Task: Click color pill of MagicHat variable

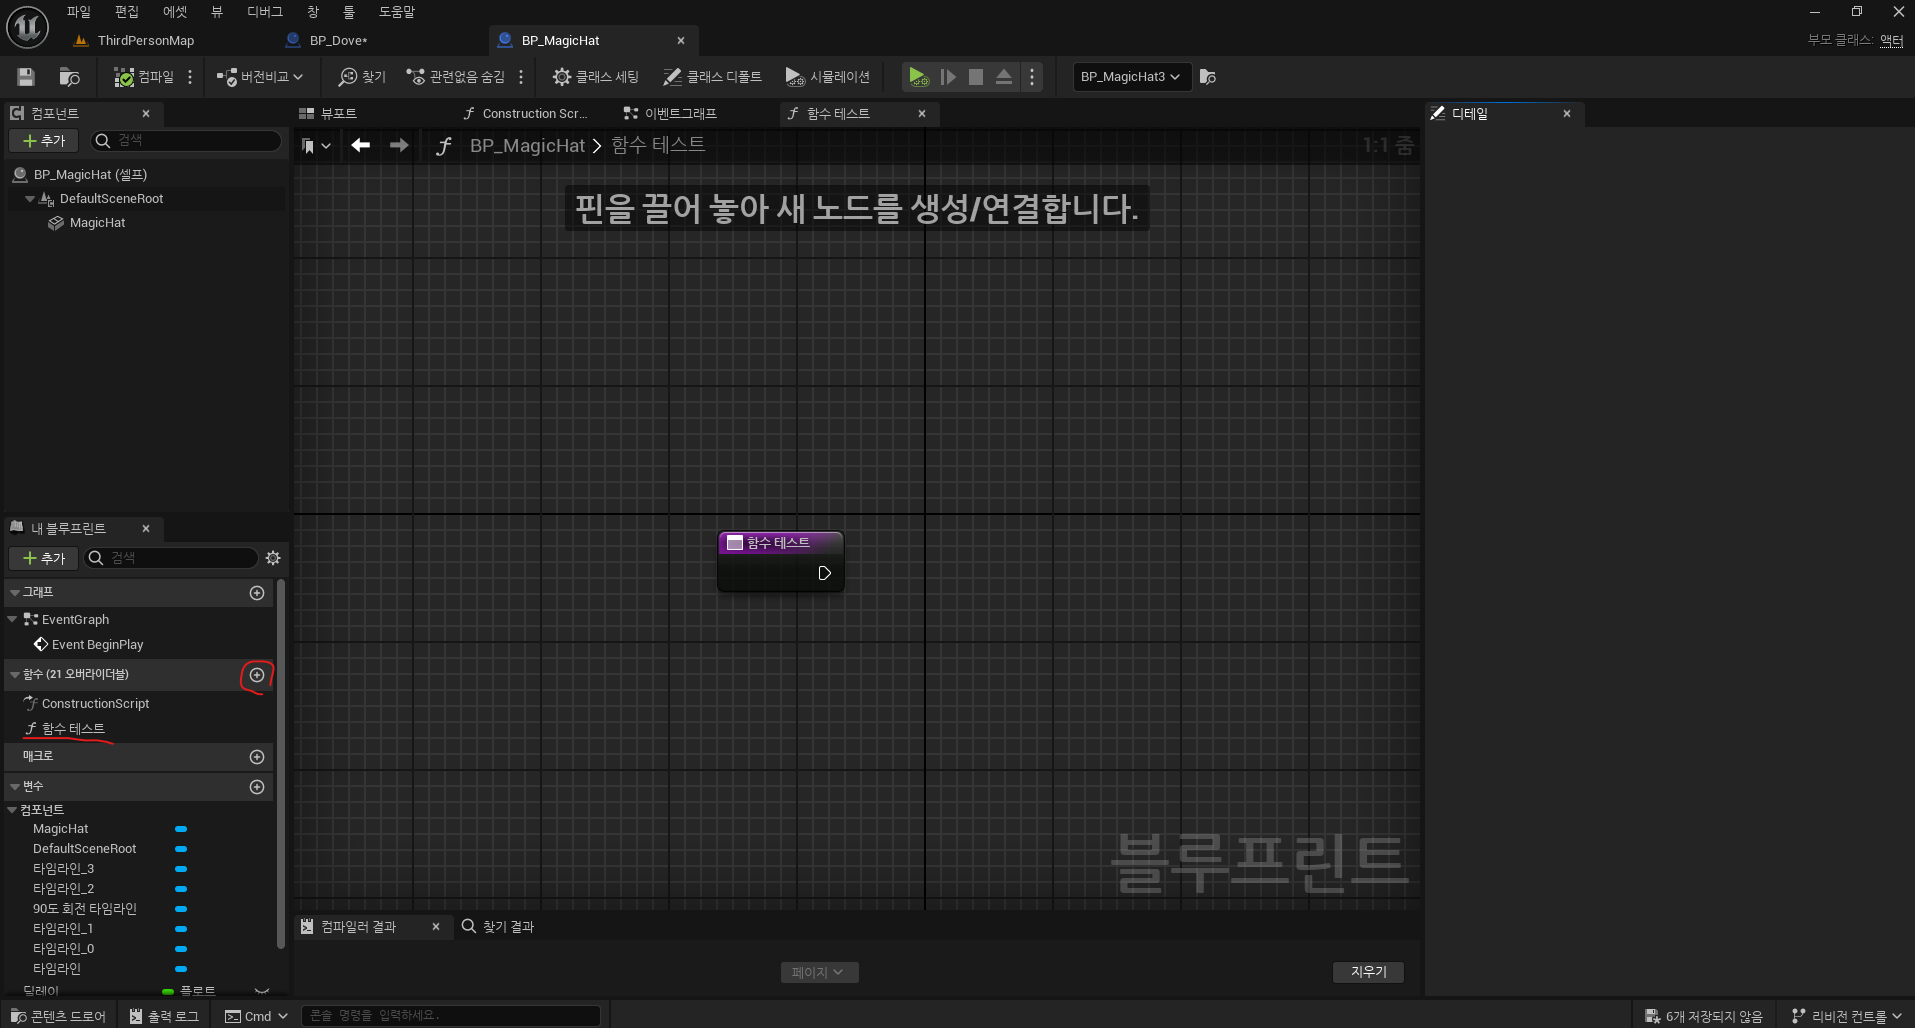Action: [x=181, y=829]
